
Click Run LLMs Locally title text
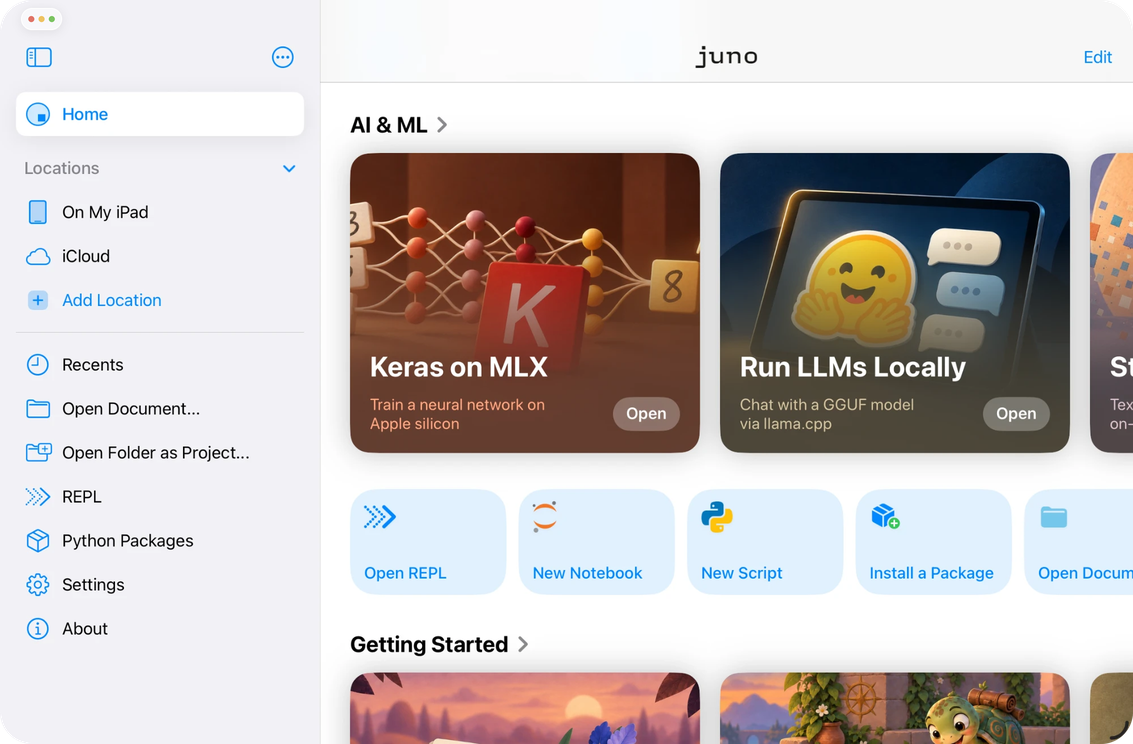click(x=853, y=367)
